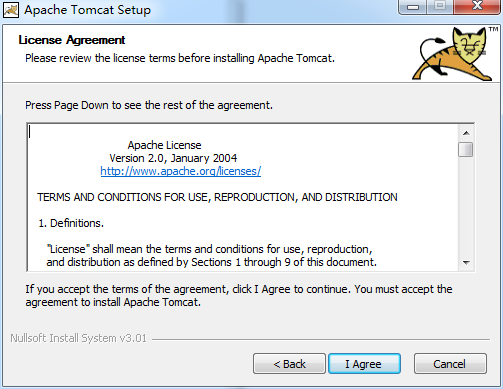Click the I Agree button
This screenshot has height=389, width=503.
coord(364,364)
